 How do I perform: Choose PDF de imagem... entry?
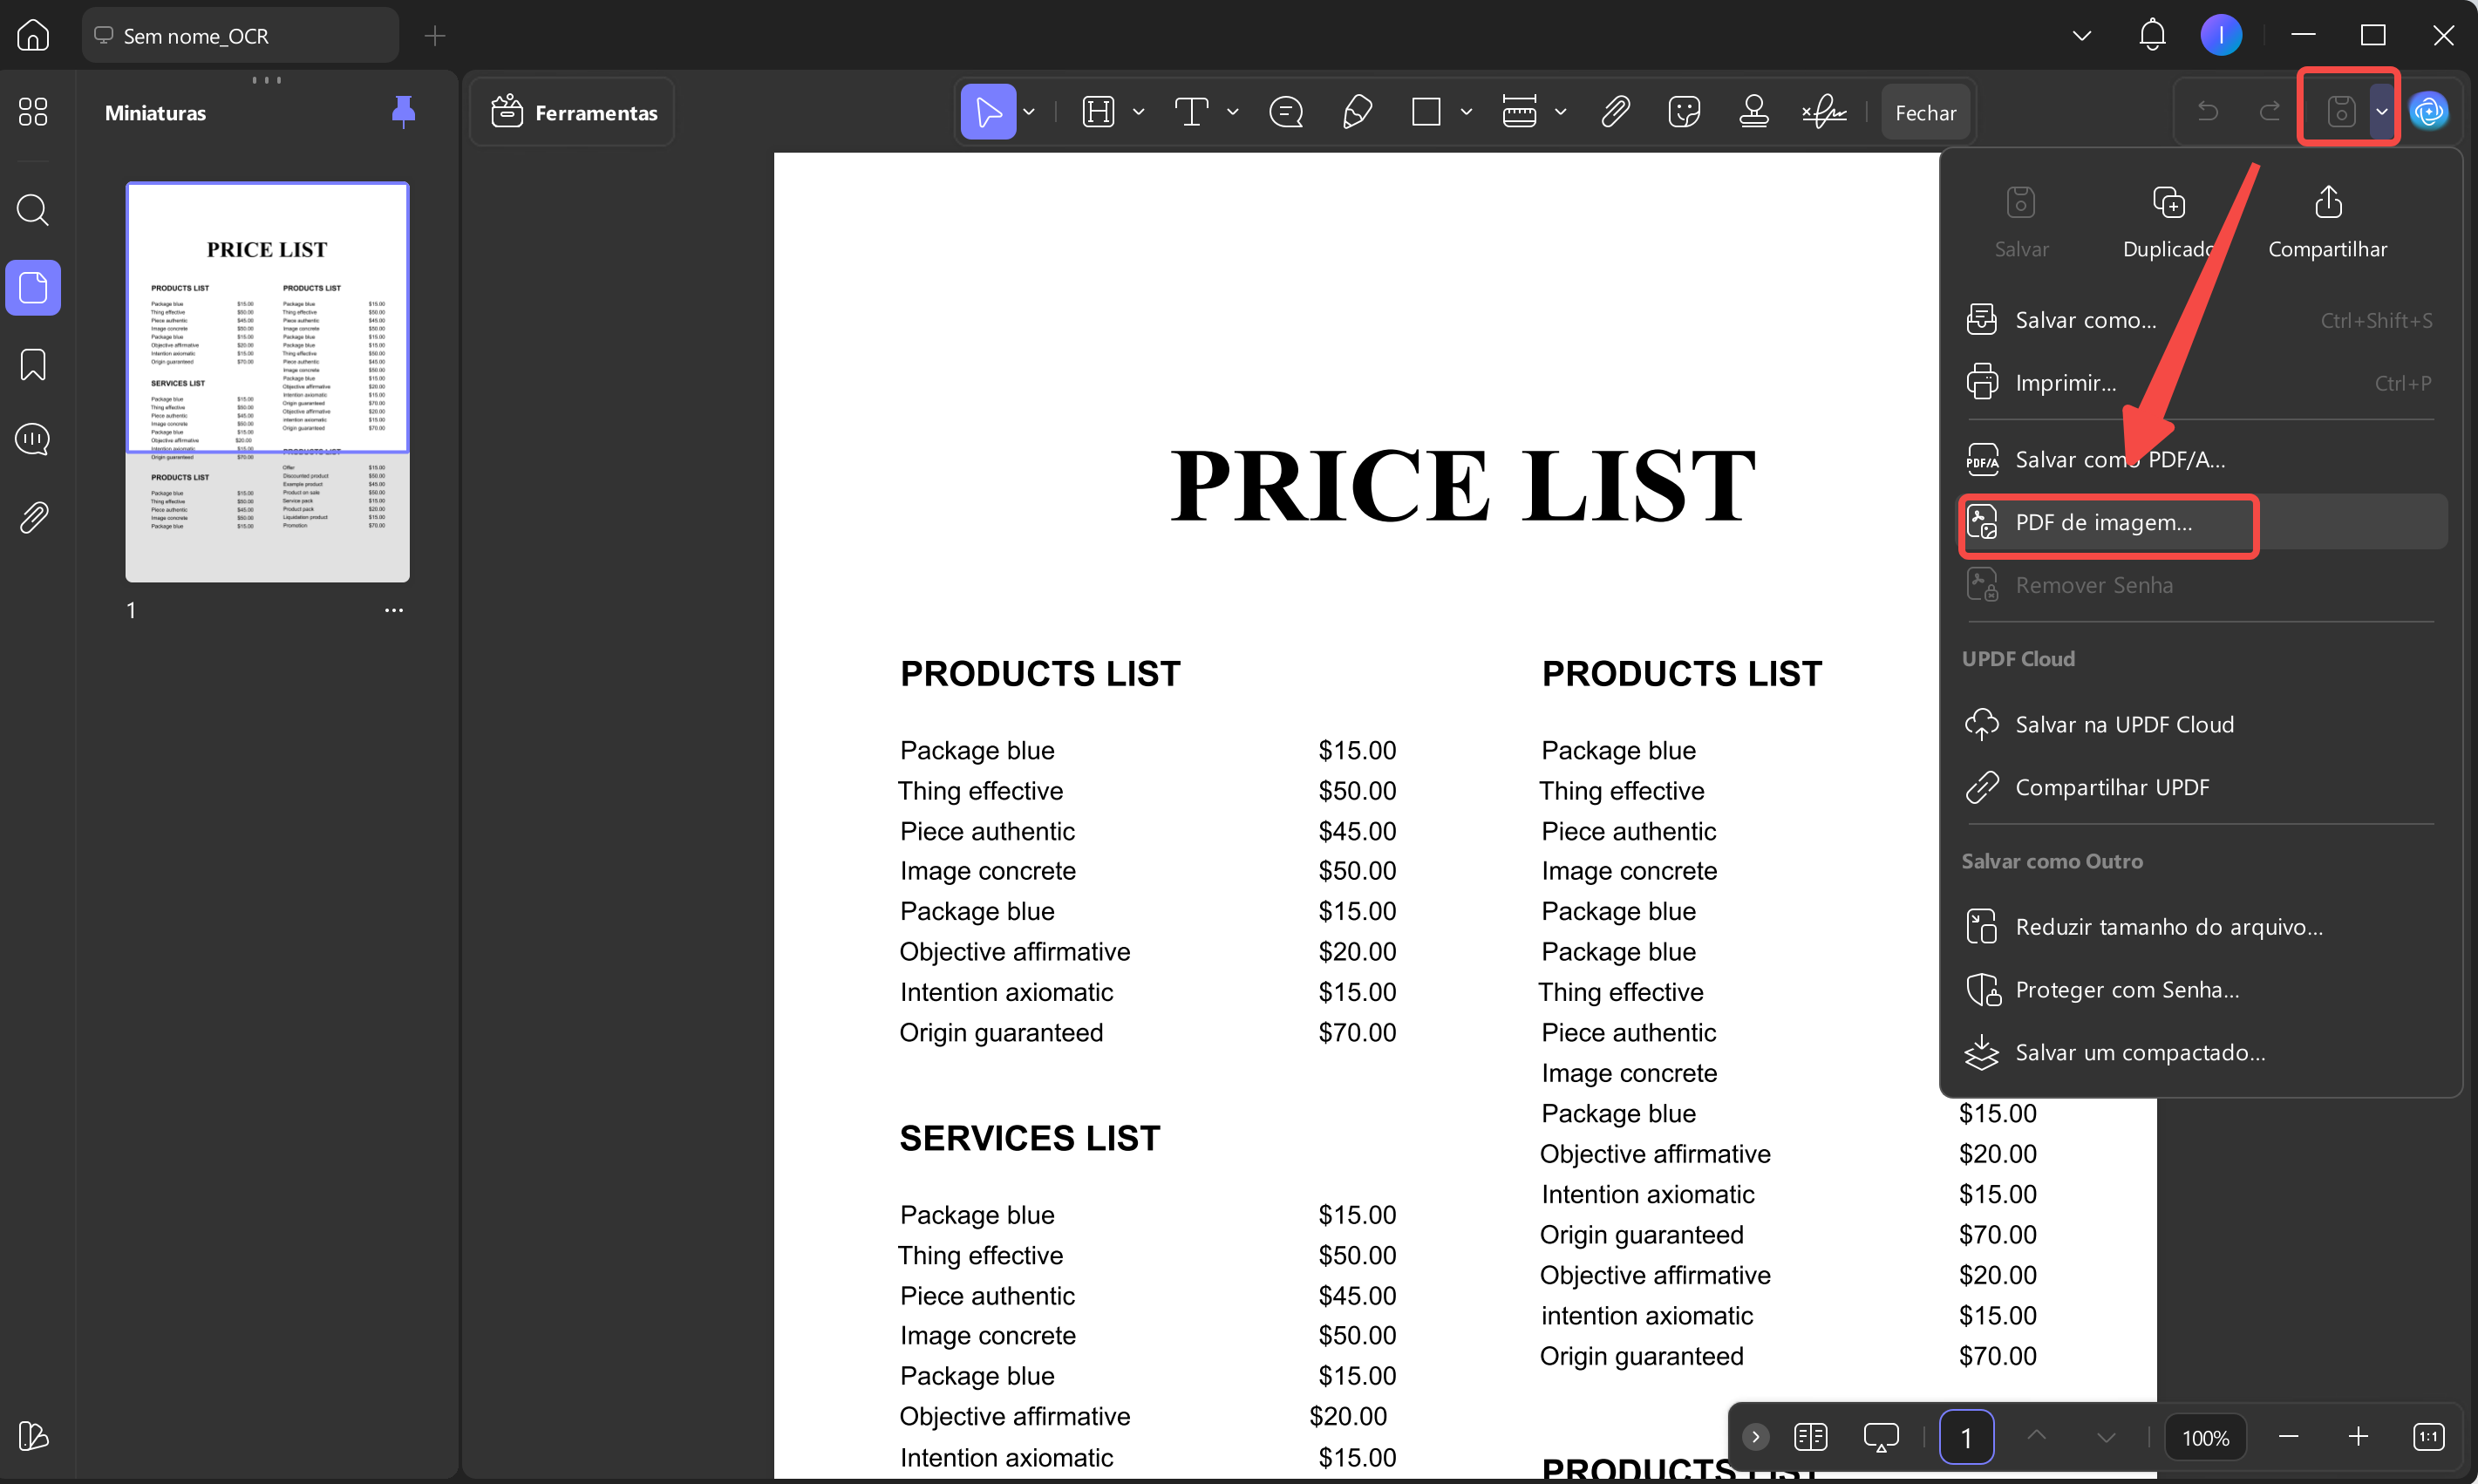[x=2199, y=522]
